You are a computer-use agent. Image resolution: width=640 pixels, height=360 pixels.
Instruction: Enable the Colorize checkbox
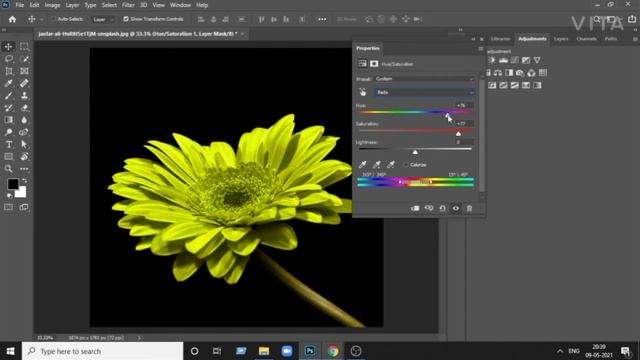pyautogui.click(x=406, y=164)
